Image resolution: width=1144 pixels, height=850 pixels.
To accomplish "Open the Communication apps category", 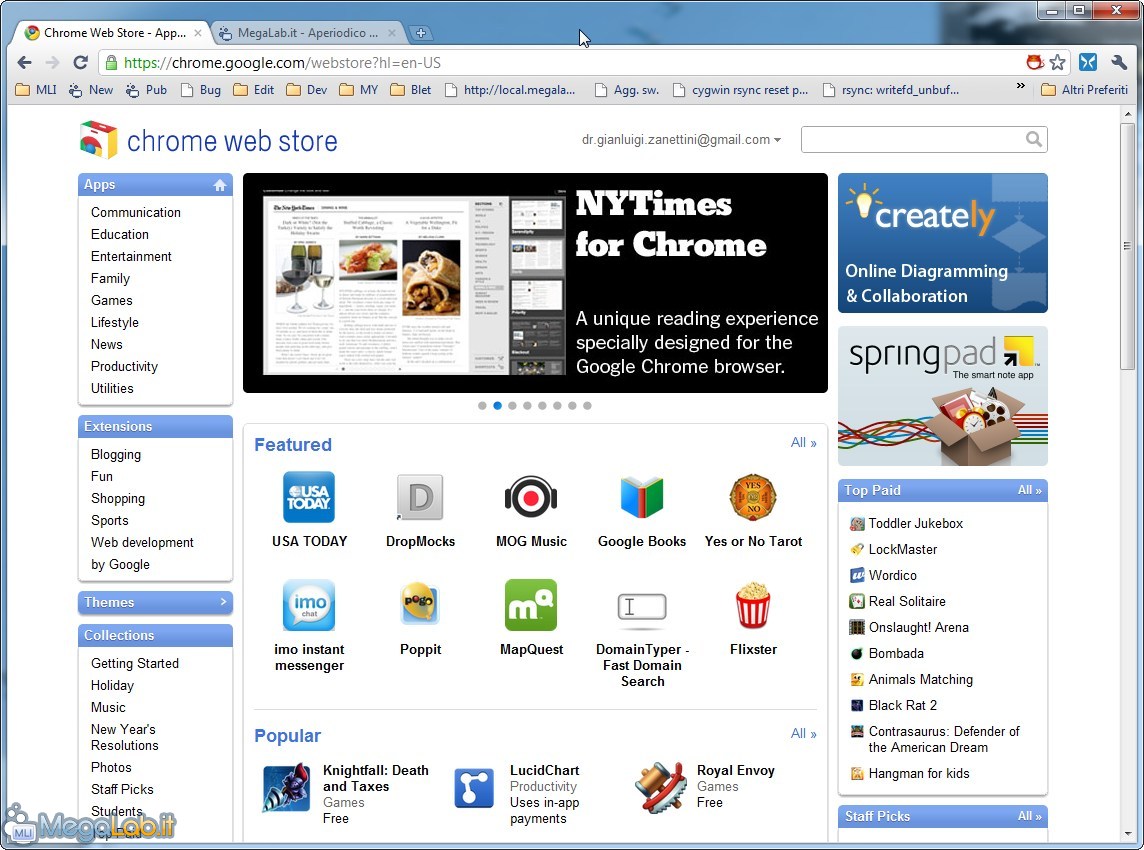I will (136, 212).
